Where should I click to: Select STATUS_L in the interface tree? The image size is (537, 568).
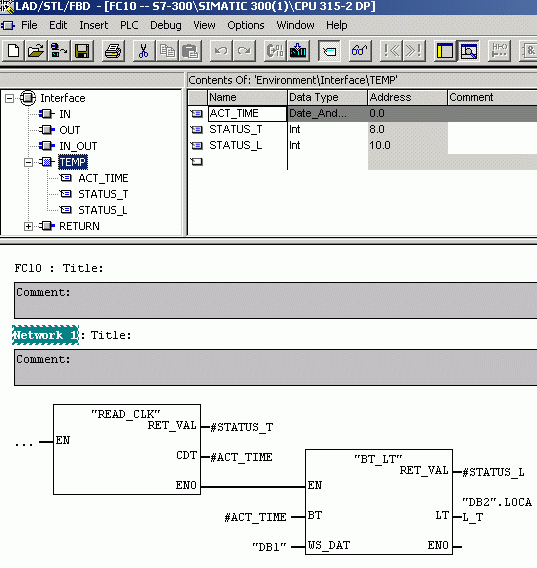click(103, 210)
